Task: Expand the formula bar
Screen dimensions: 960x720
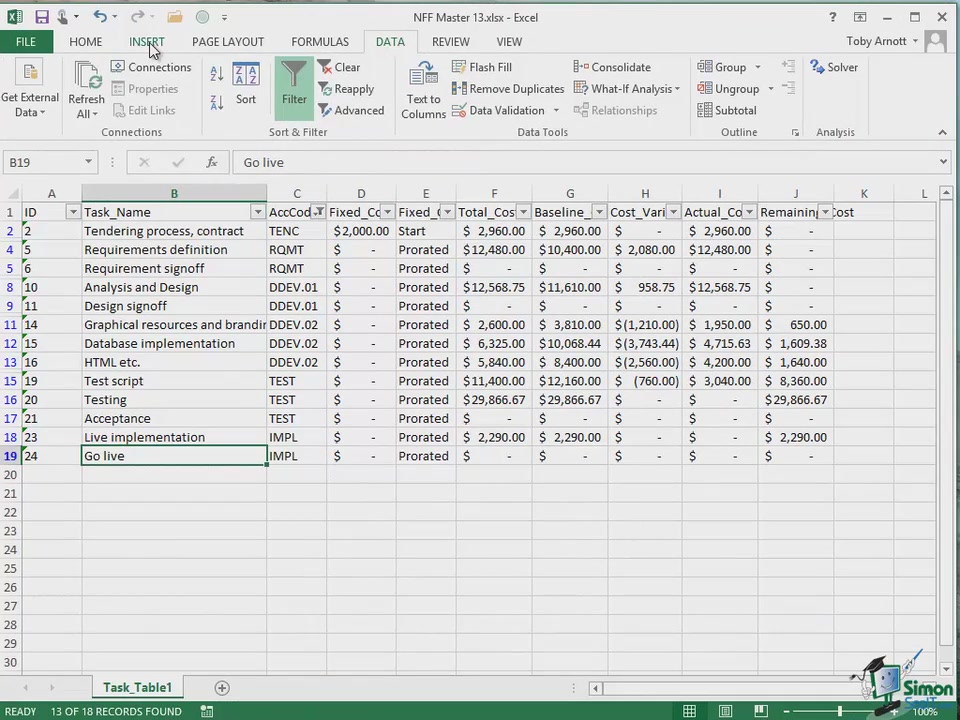Action: pos(943,162)
